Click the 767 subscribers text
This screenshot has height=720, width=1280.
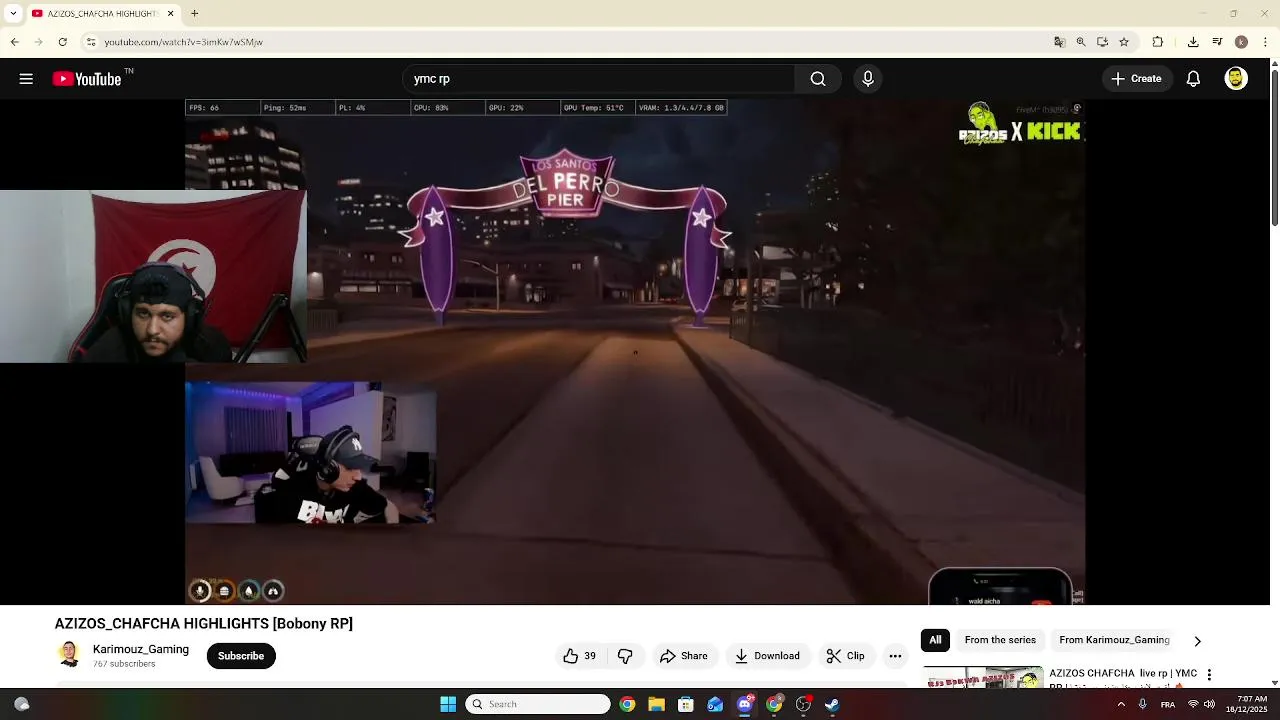[x=124, y=664]
